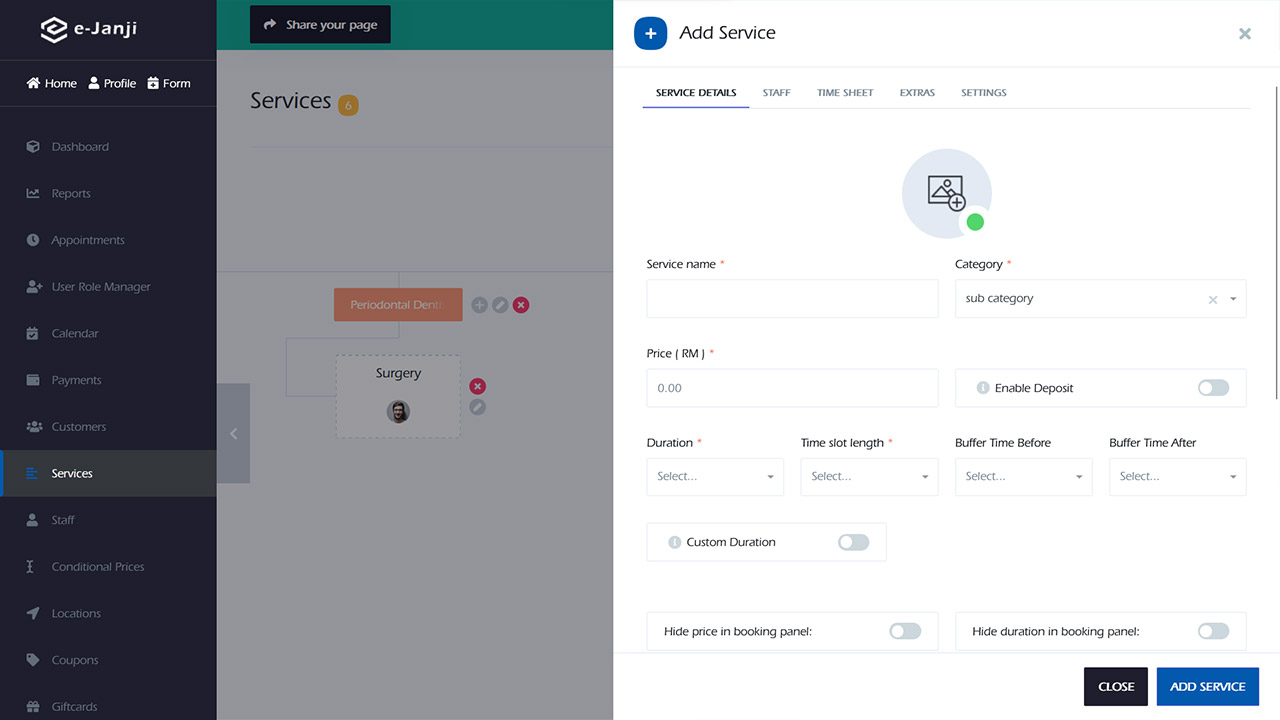Click red delete icon beside Periodontal Dentistry
This screenshot has width=1280, height=720.
[x=521, y=305]
